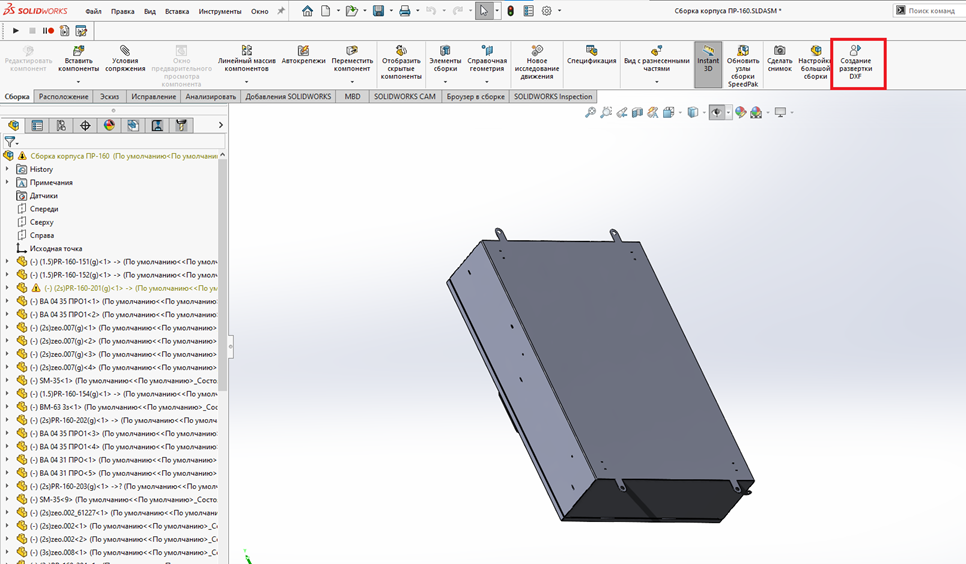
Task: Click Create DXF flat pattern (Создание развертки DXF)
Action: pos(855,63)
